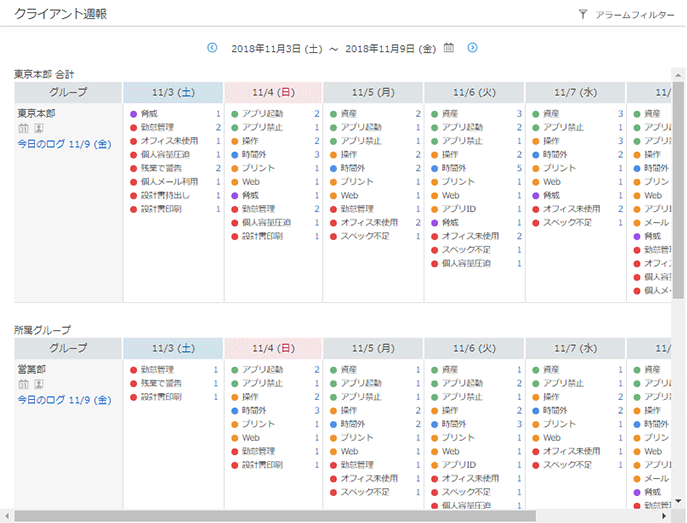
Task: Select the 11/4 (日) column header in 東京本部
Action: pyautogui.click(x=273, y=92)
